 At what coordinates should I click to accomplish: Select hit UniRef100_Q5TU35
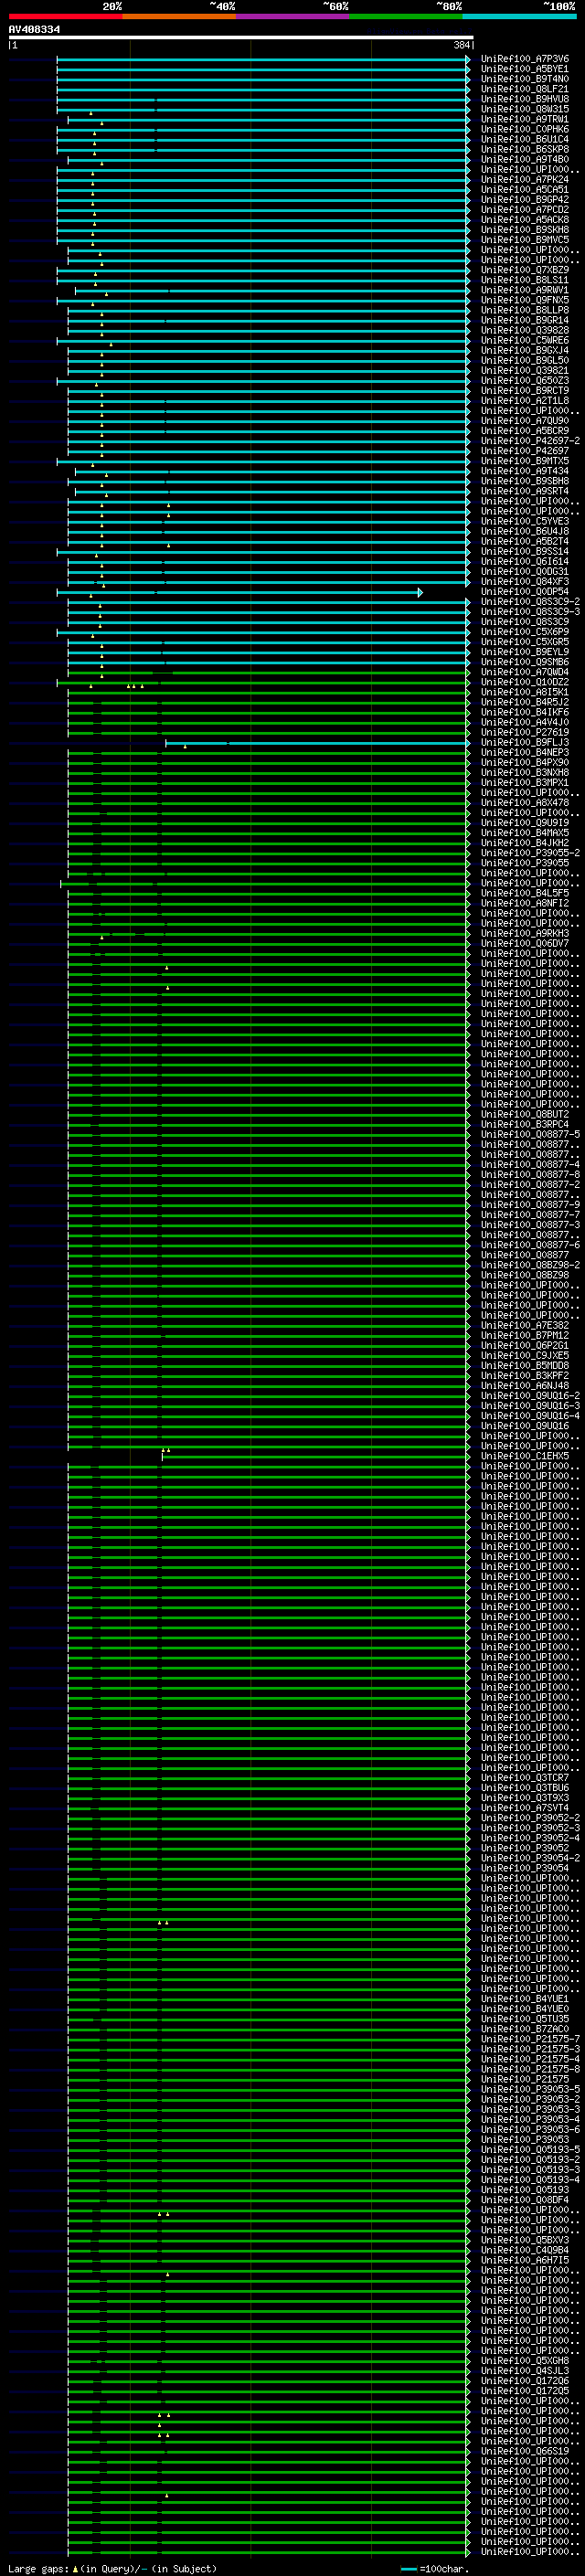click(x=525, y=2019)
